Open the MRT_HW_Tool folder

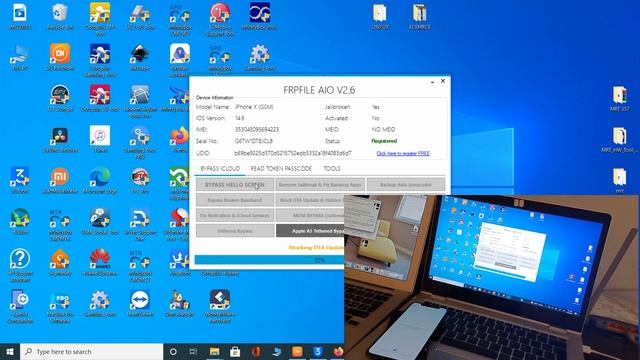[x=620, y=140]
